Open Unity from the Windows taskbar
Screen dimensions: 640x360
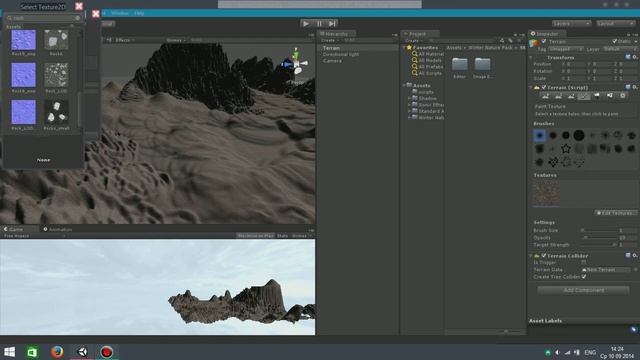tap(82, 352)
